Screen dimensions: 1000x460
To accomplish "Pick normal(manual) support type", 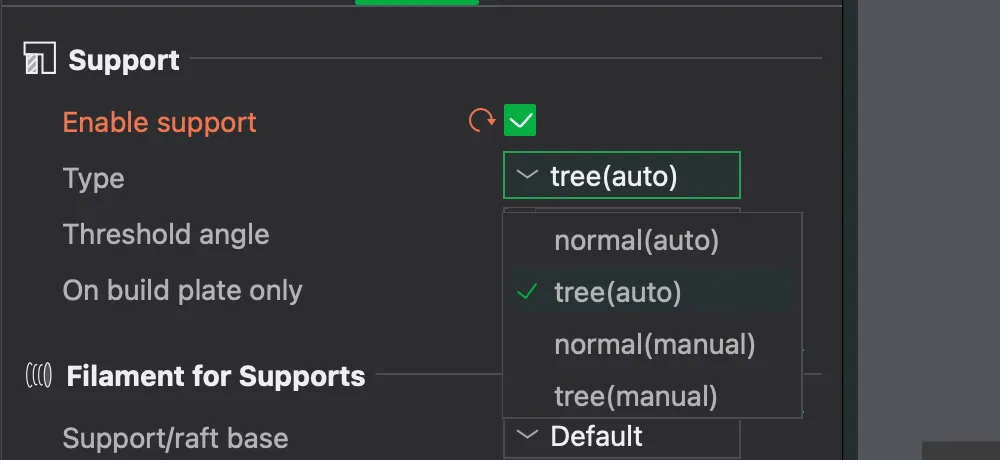I will click(652, 345).
